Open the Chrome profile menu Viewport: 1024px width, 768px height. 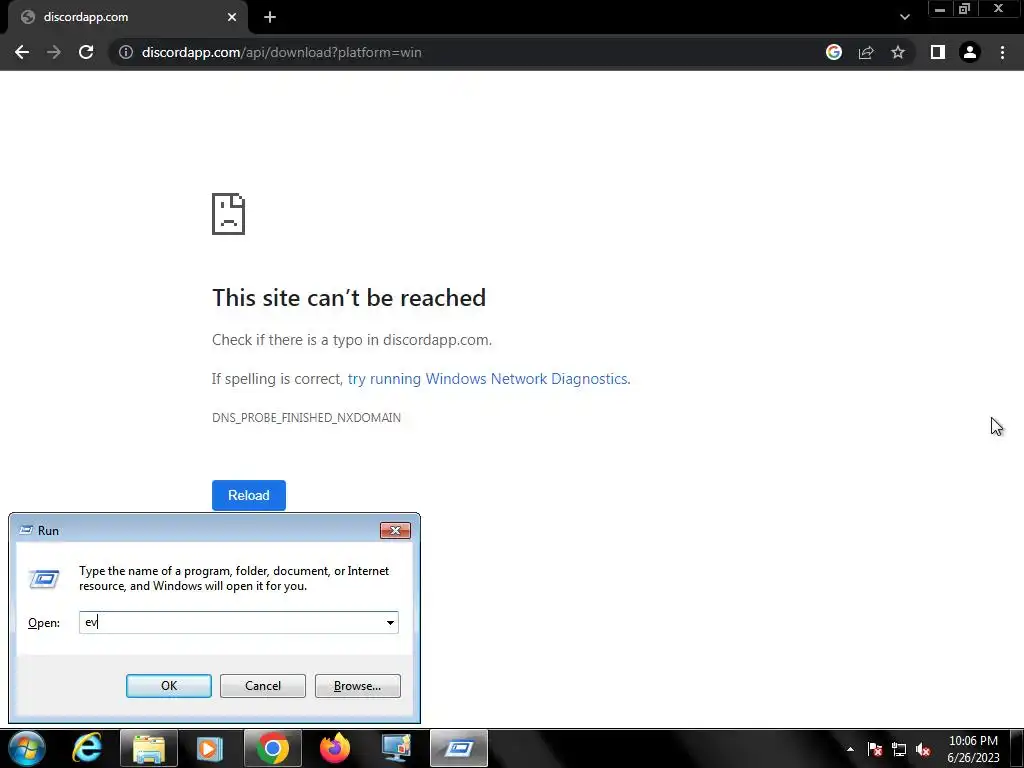[x=970, y=52]
